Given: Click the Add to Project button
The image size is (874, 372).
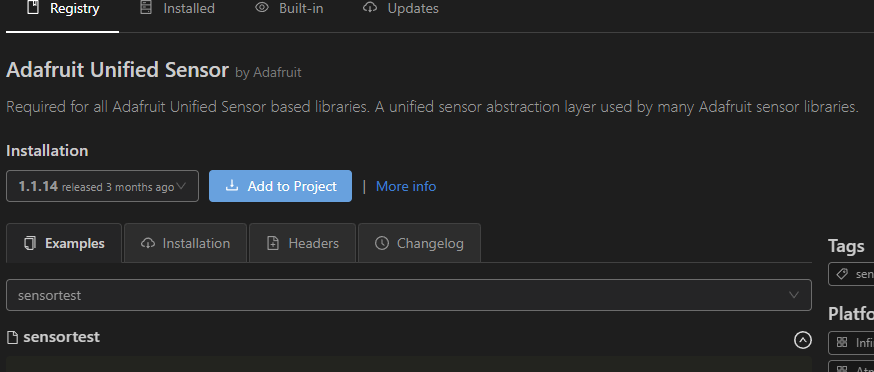Looking at the screenshot, I should point(280,186).
